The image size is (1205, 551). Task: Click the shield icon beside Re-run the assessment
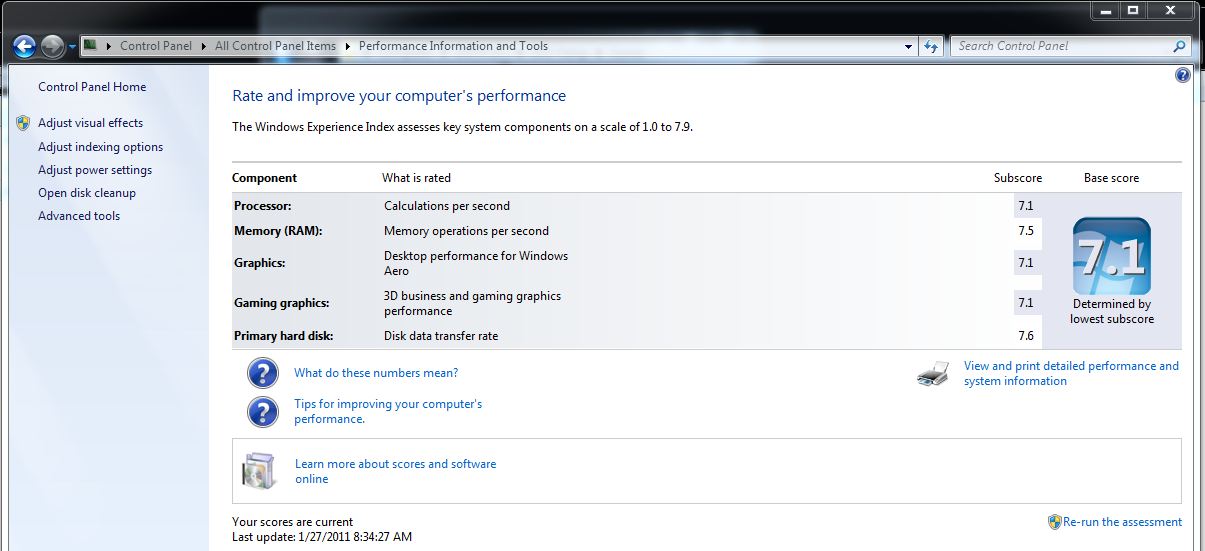1054,522
